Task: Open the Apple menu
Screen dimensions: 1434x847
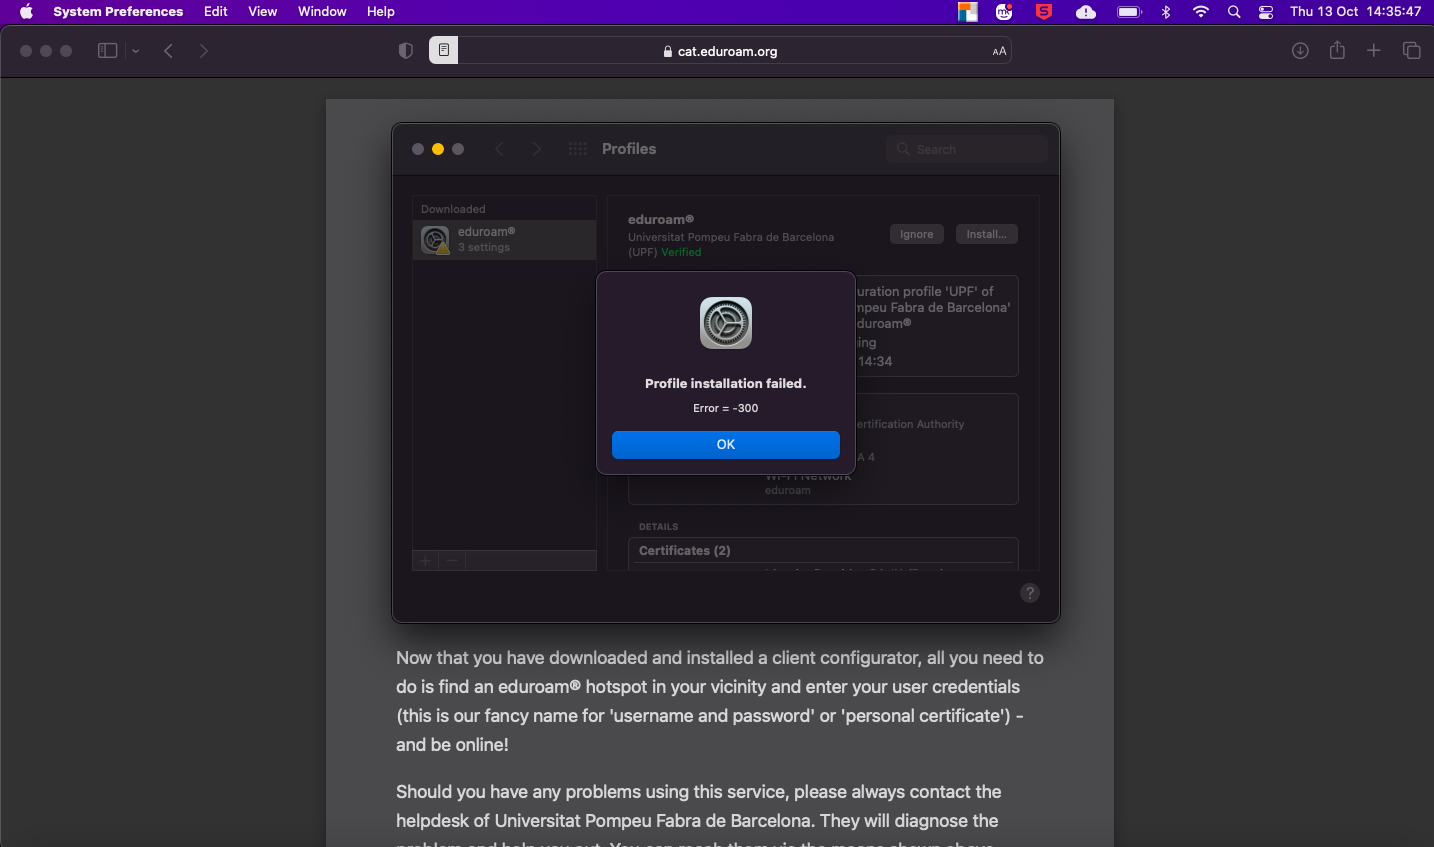Action: (26, 12)
